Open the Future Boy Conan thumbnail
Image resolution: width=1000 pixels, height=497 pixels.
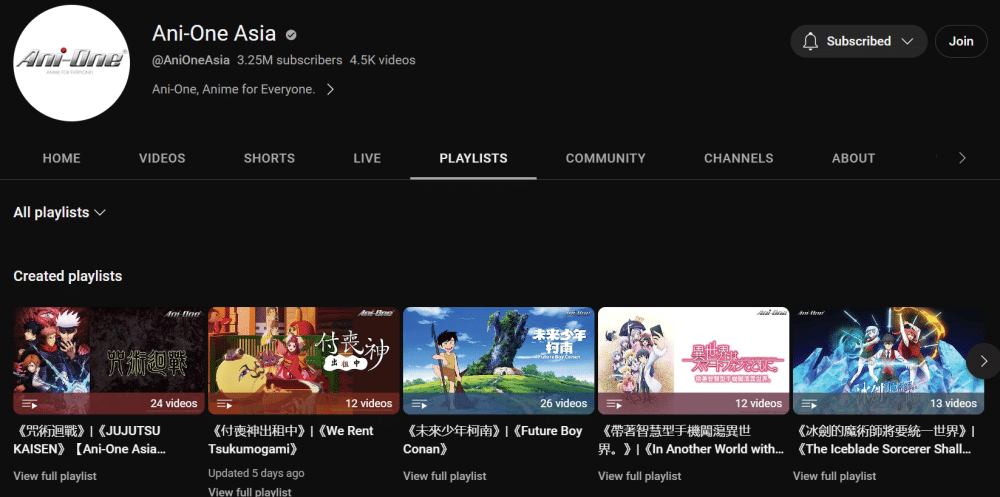(499, 360)
